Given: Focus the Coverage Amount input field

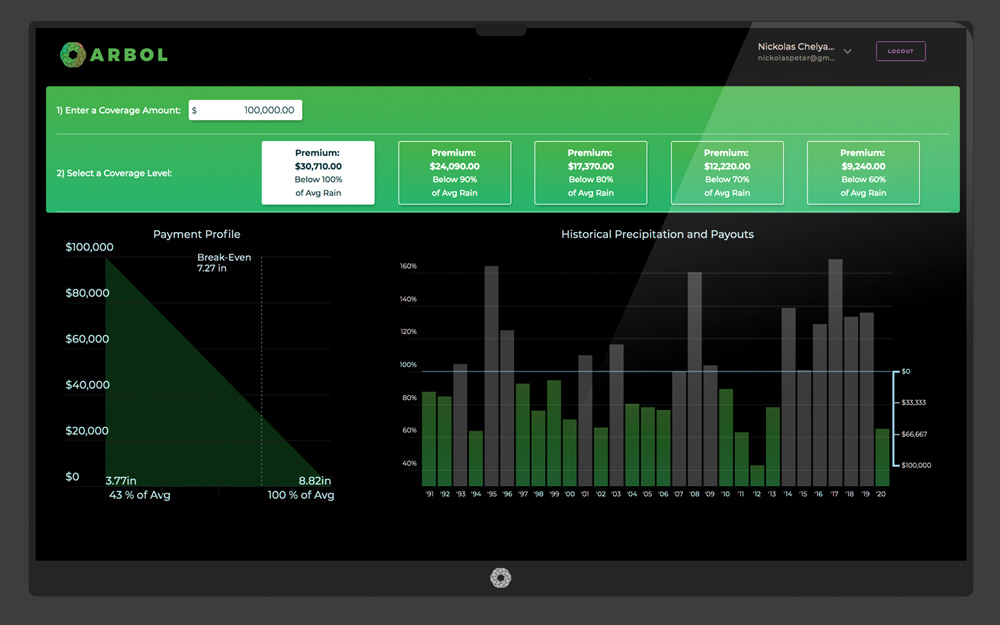Looking at the screenshot, I should 246,110.
